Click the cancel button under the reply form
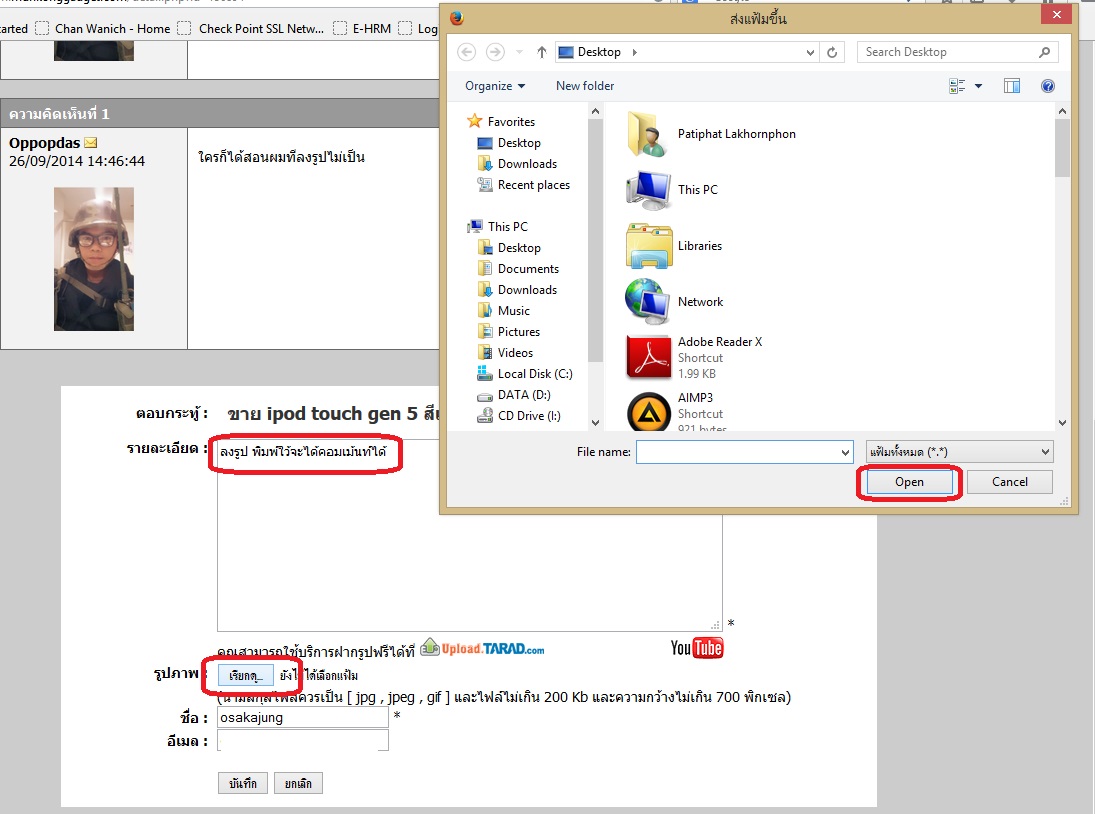Screen dimensions: 1095x814 [x=298, y=783]
